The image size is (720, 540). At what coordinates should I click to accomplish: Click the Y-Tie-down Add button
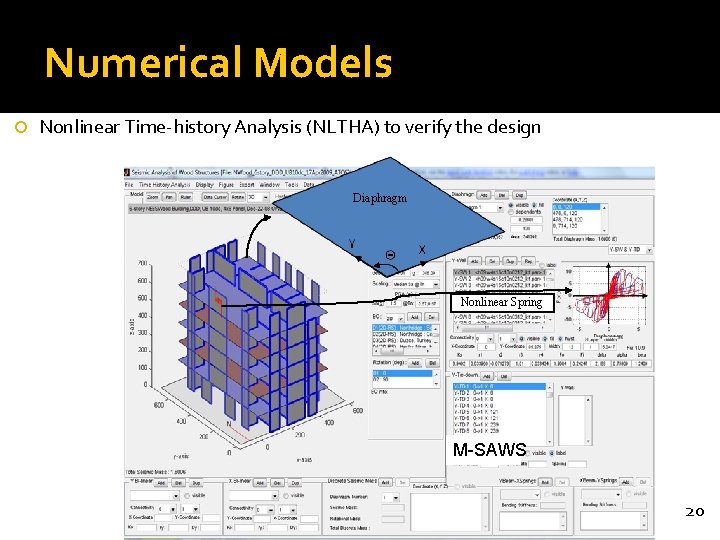487,377
